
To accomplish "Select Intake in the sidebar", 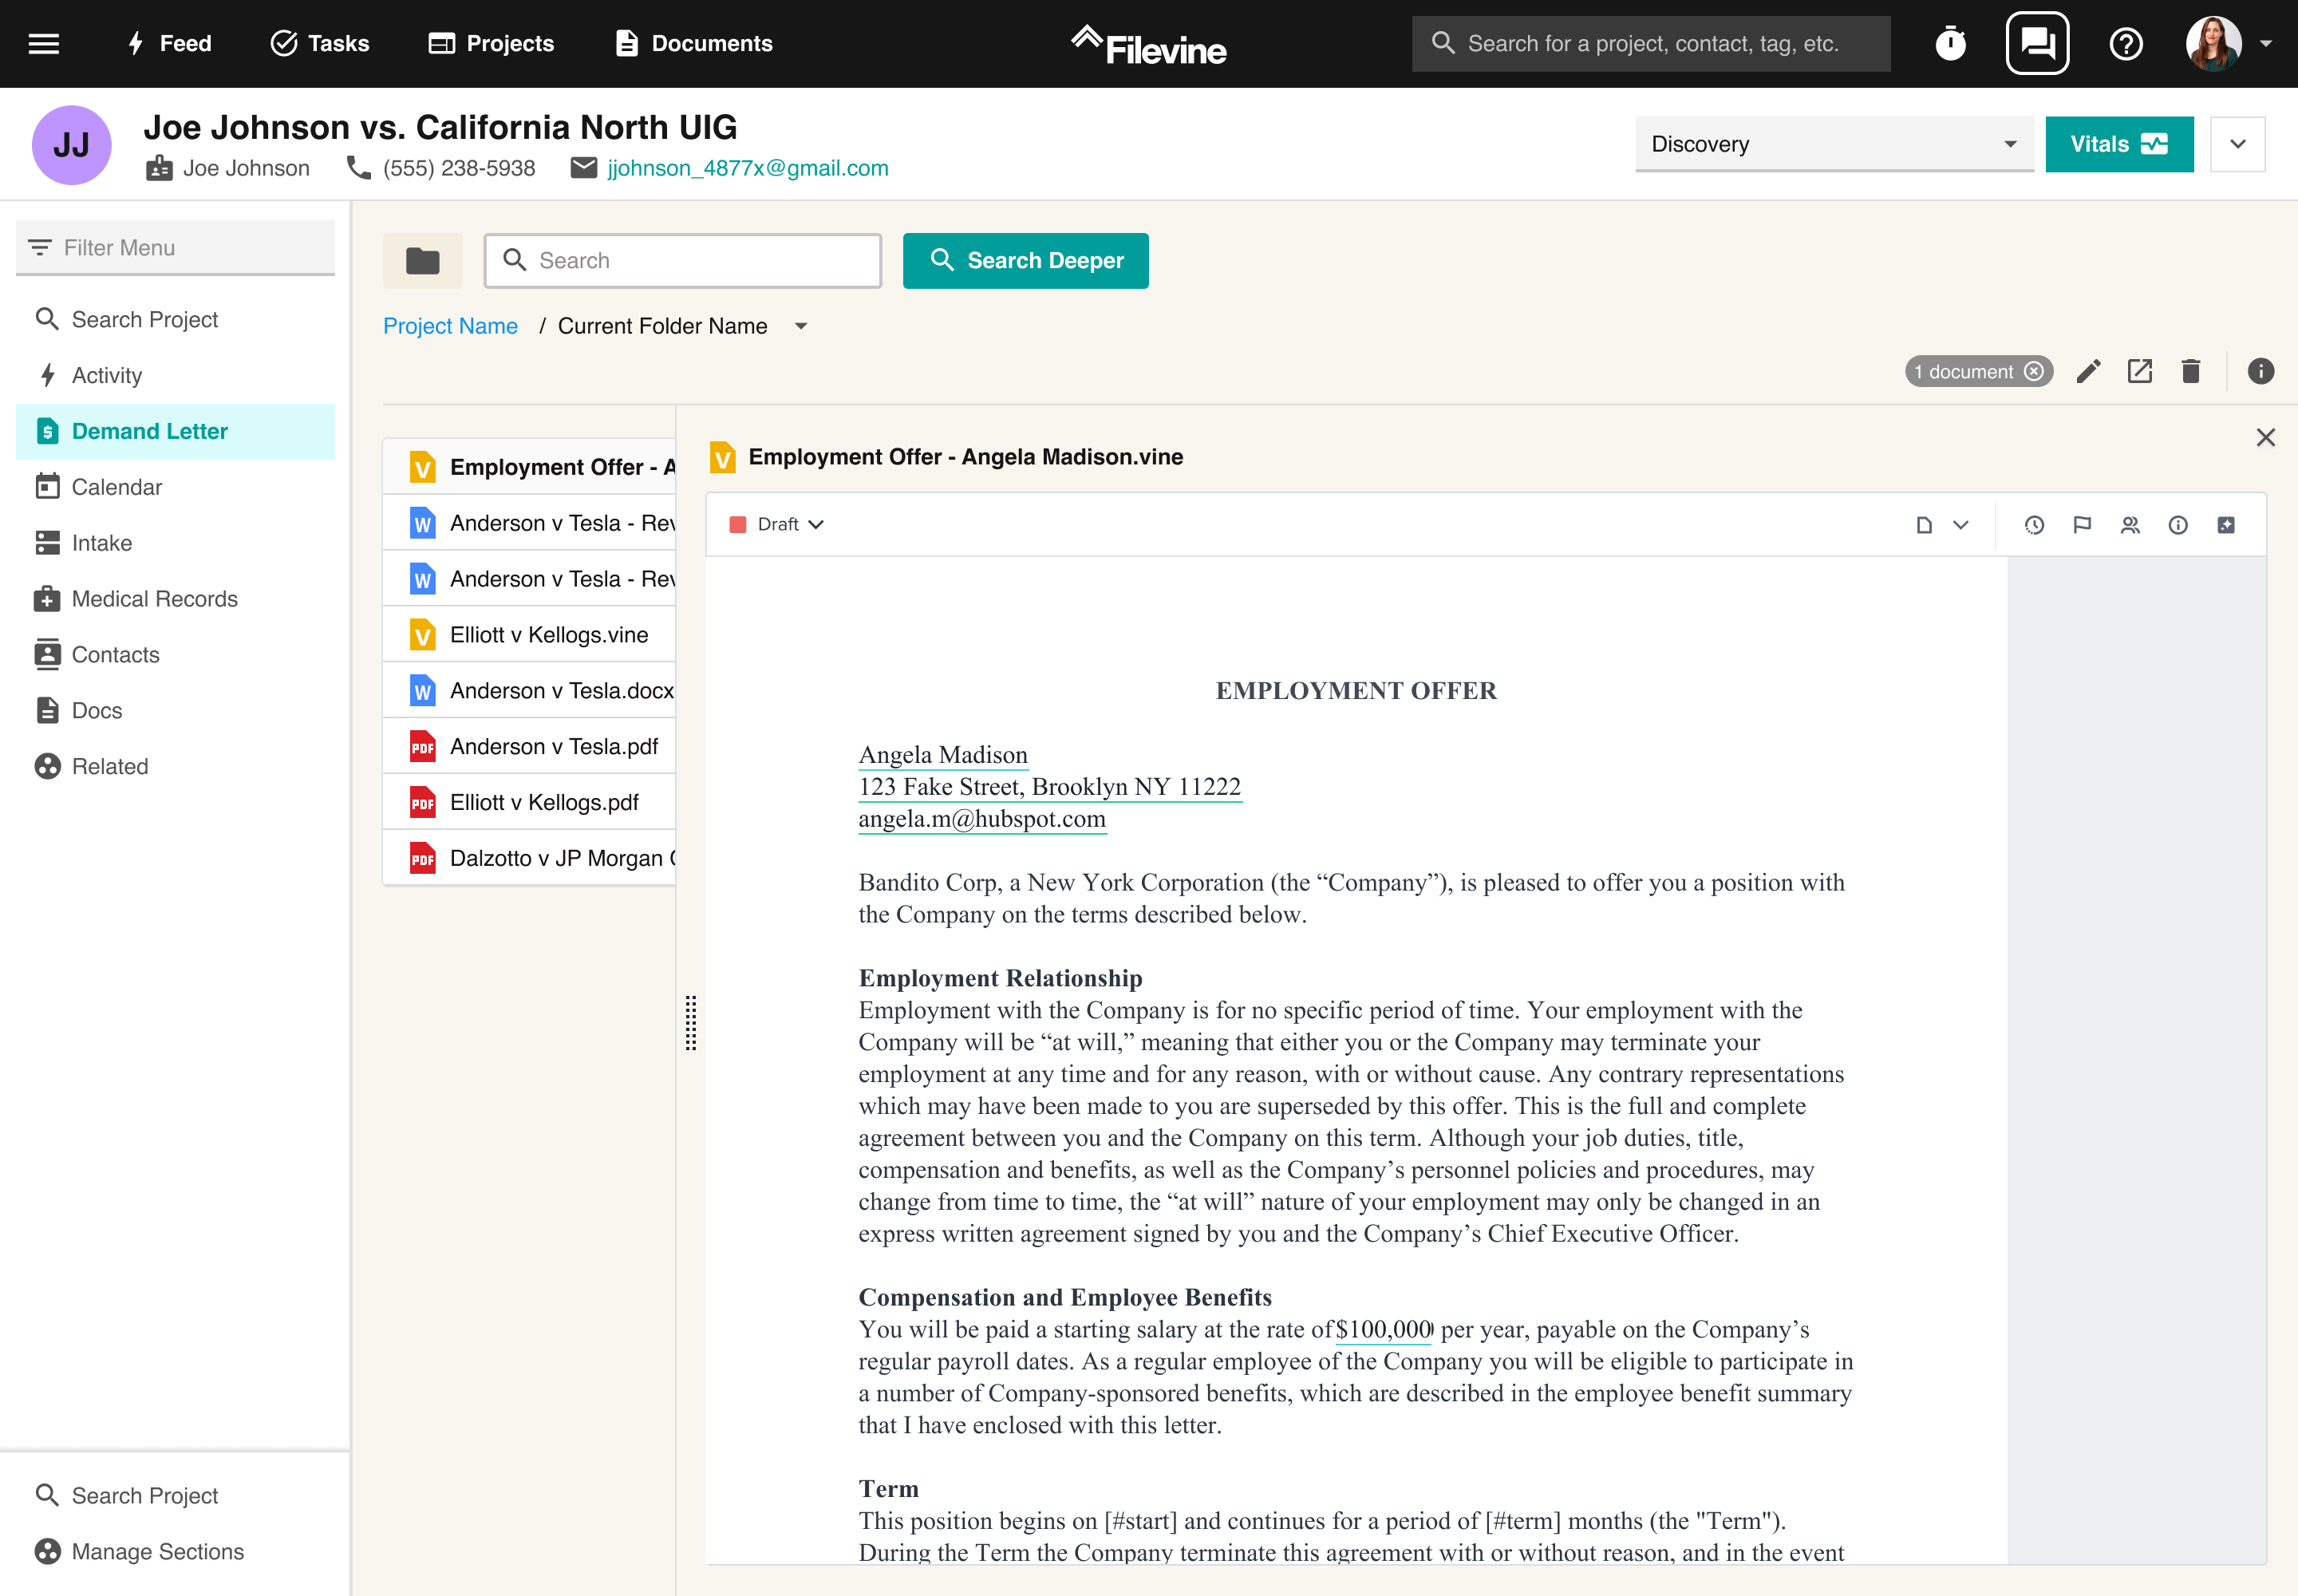I will [x=176, y=543].
